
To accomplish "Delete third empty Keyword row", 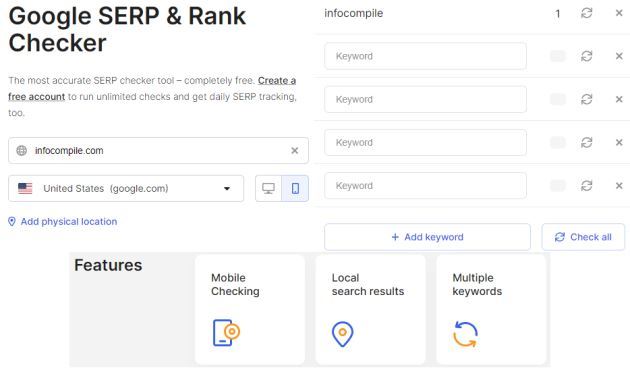I will click(619, 143).
